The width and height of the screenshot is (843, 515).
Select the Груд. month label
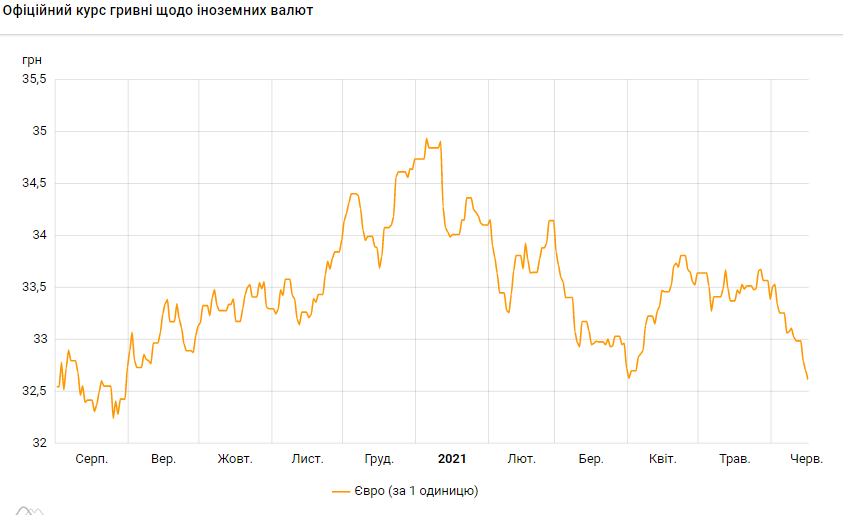[378, 459]
